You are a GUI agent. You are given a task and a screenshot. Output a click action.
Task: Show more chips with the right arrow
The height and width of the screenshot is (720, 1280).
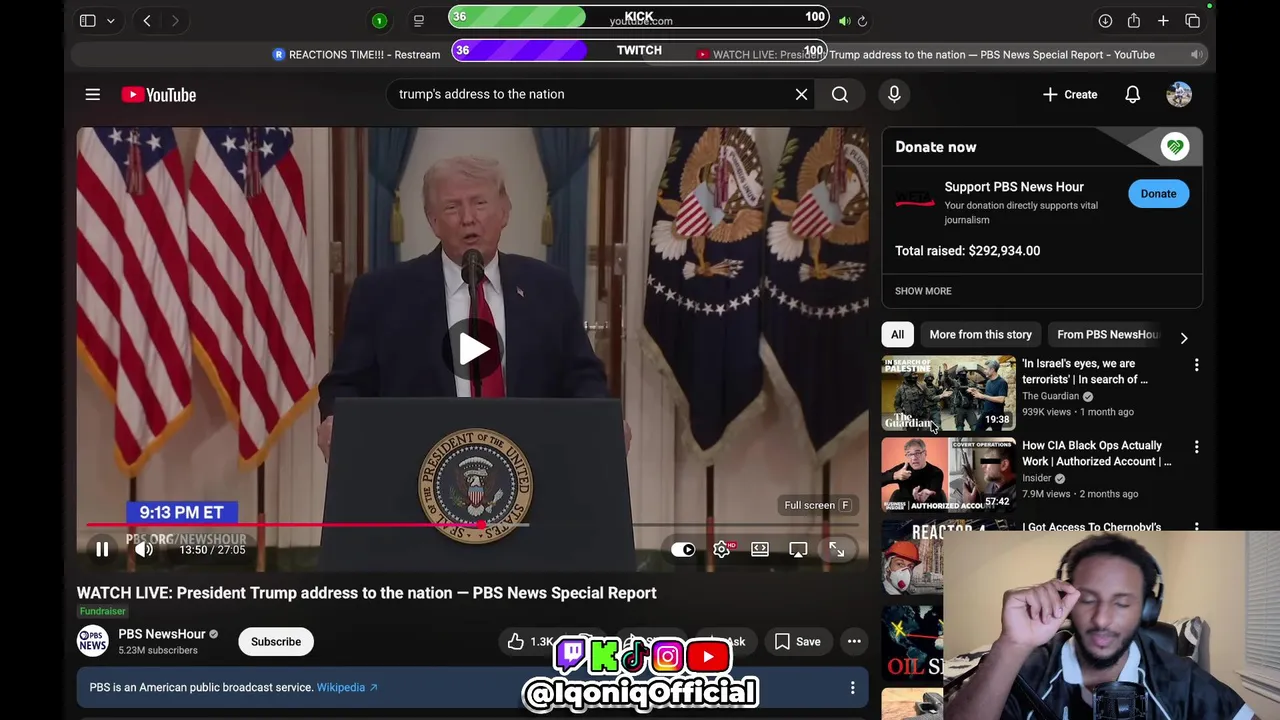[1184, 338]
